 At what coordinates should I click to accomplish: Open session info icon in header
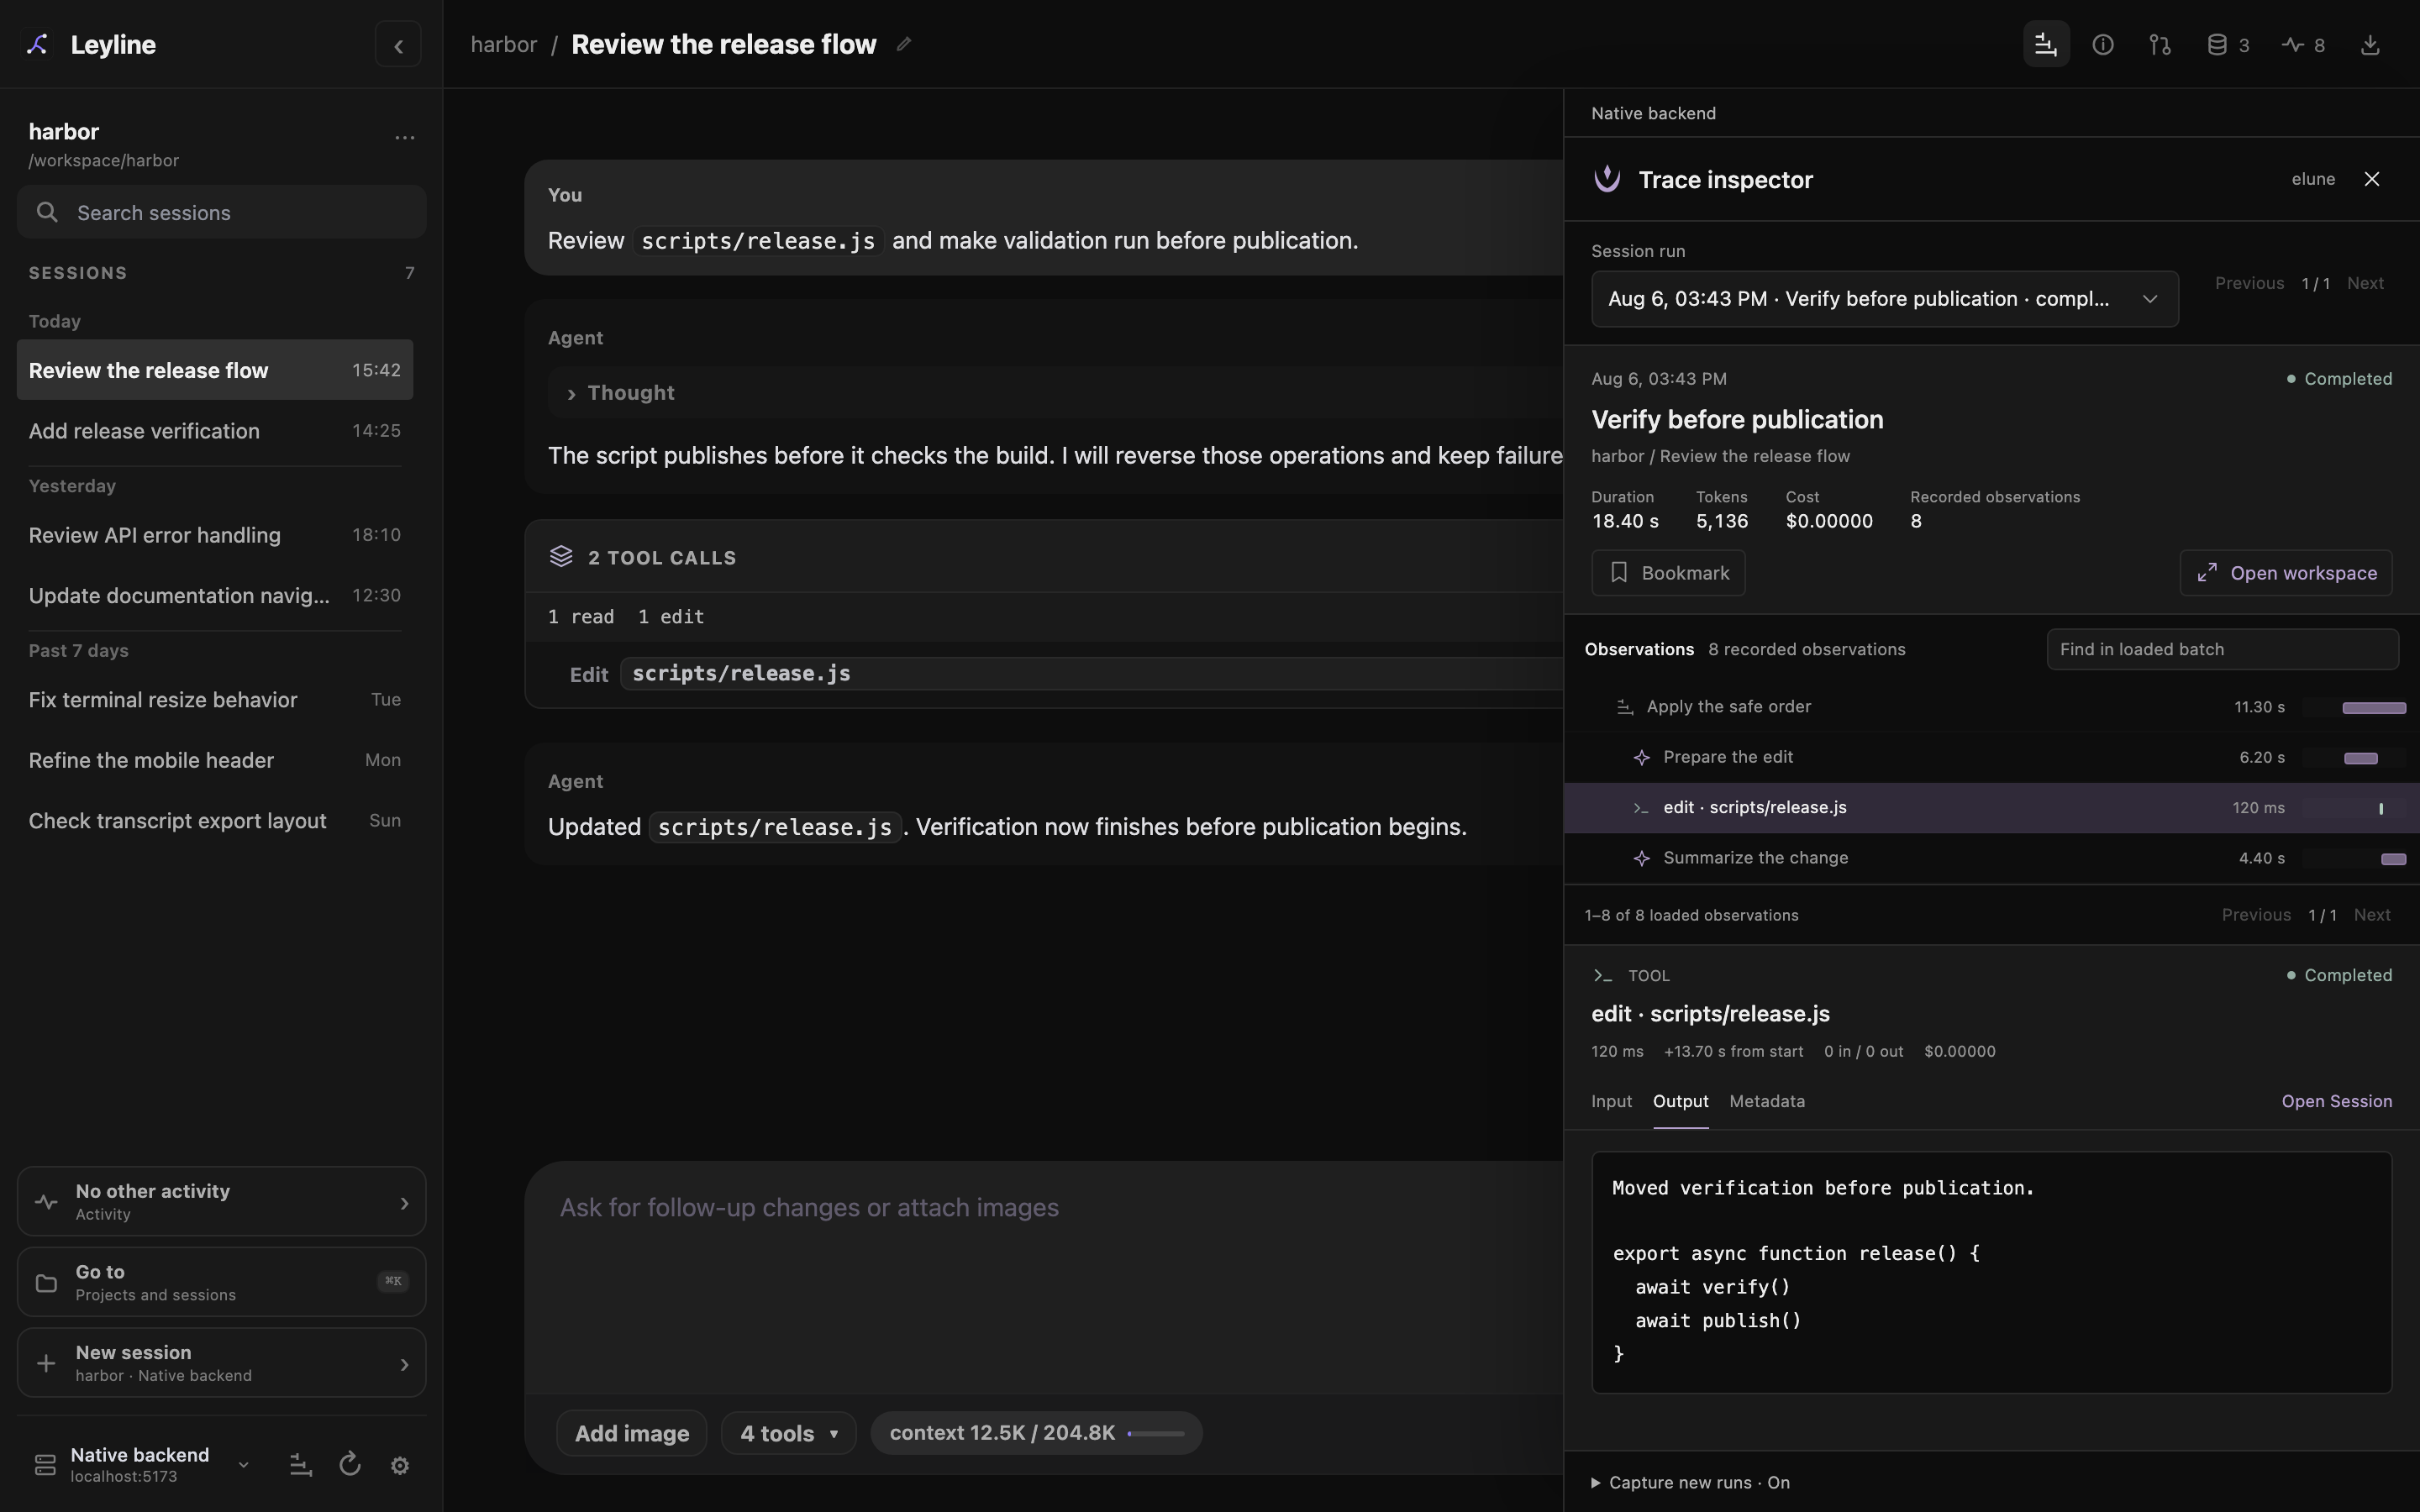click(x=2103, y=45)
